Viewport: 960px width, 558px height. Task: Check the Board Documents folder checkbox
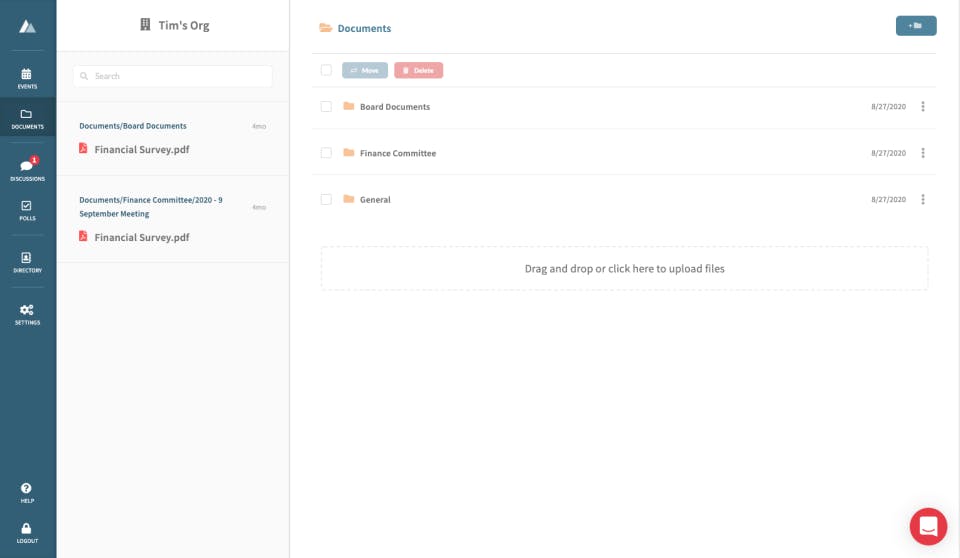coord(326,106)
